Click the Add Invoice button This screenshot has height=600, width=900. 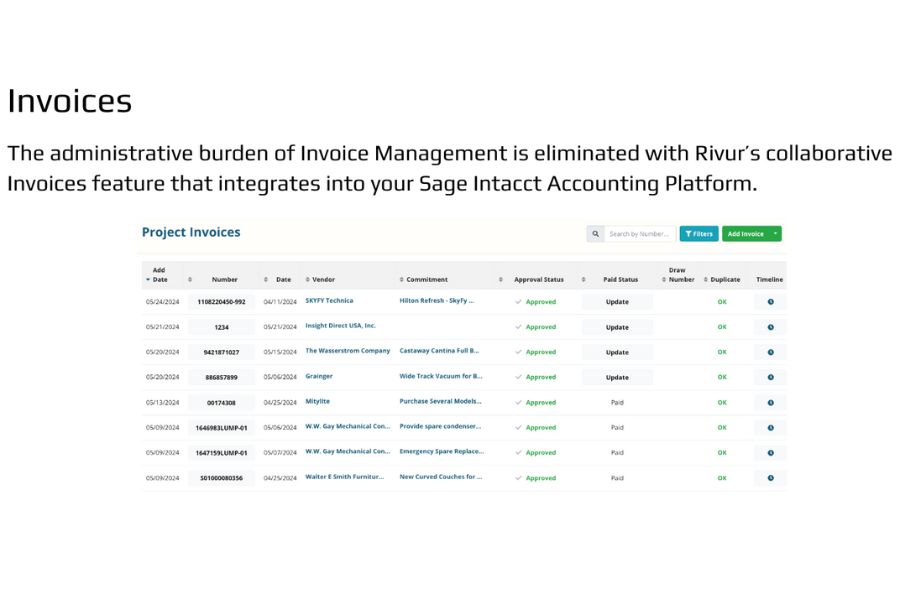coord(745,234)
